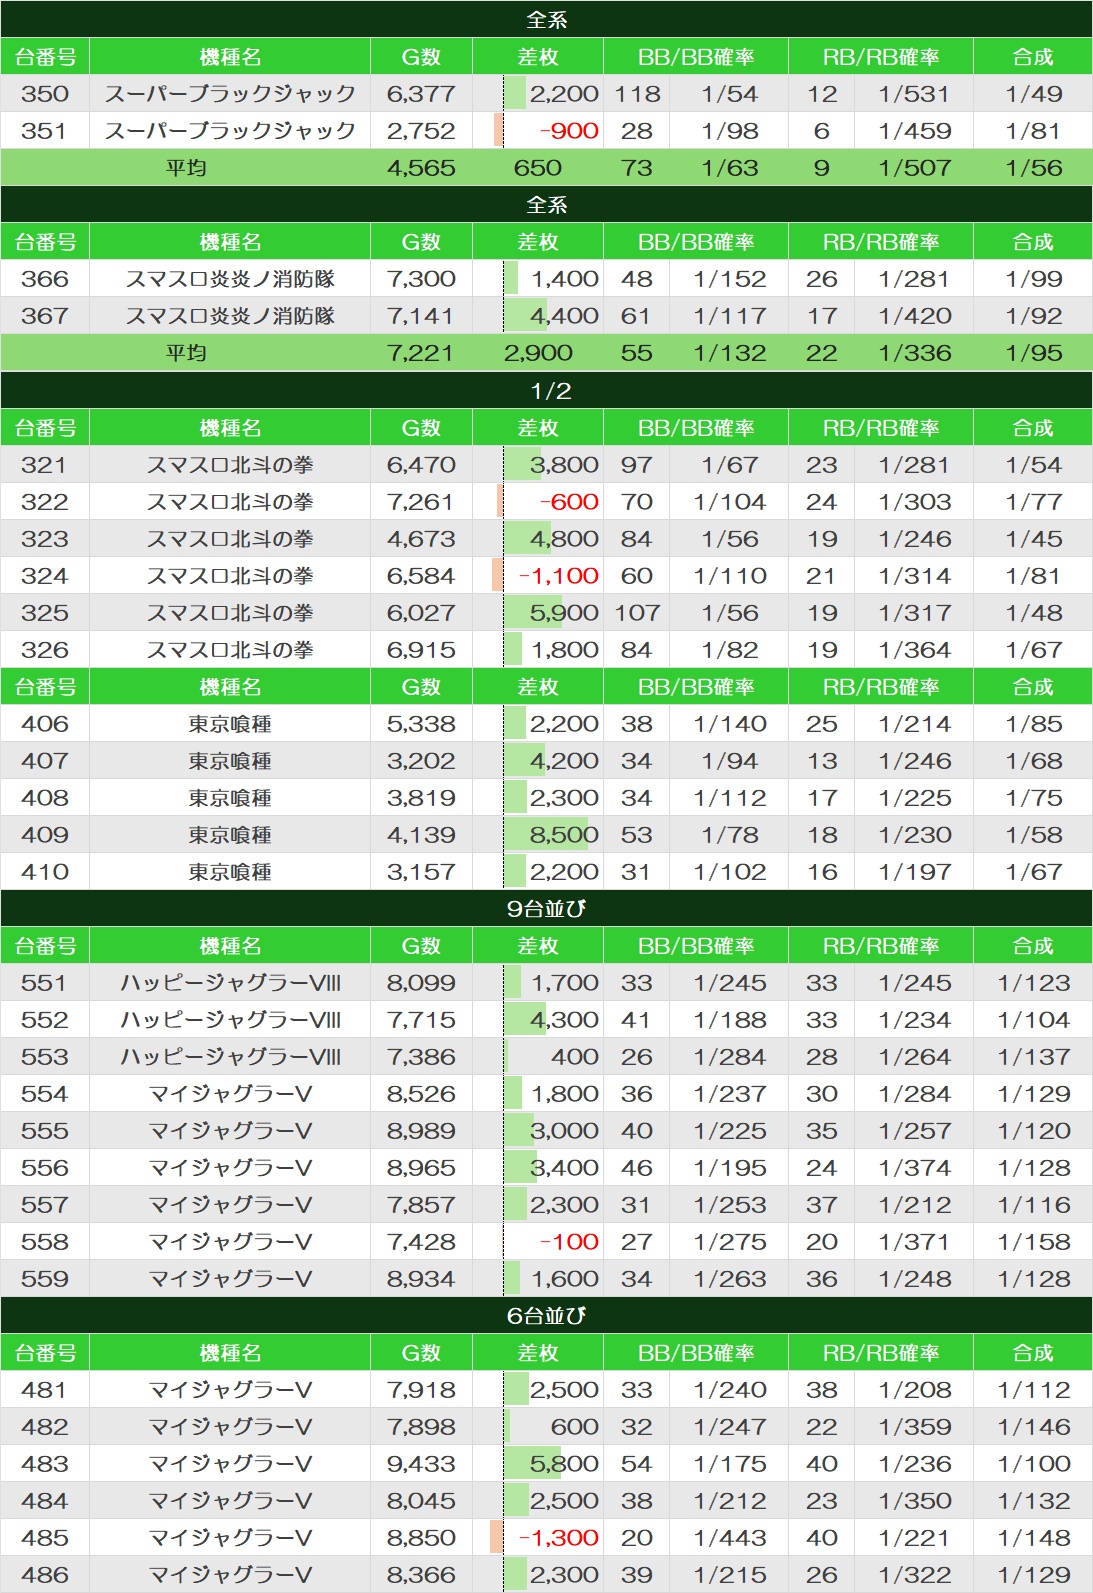Click machine number 481 cell

45,1390
